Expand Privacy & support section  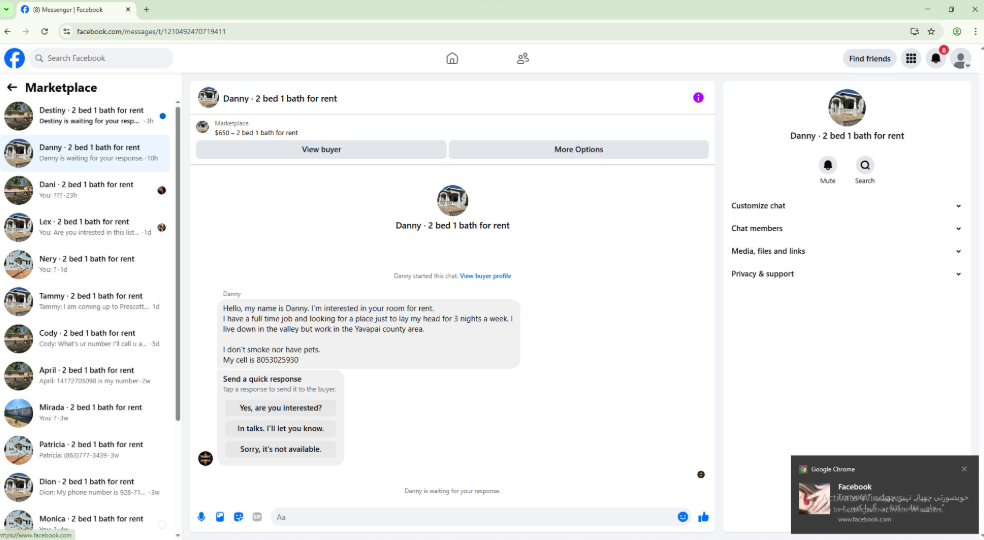tap(845, 274)
